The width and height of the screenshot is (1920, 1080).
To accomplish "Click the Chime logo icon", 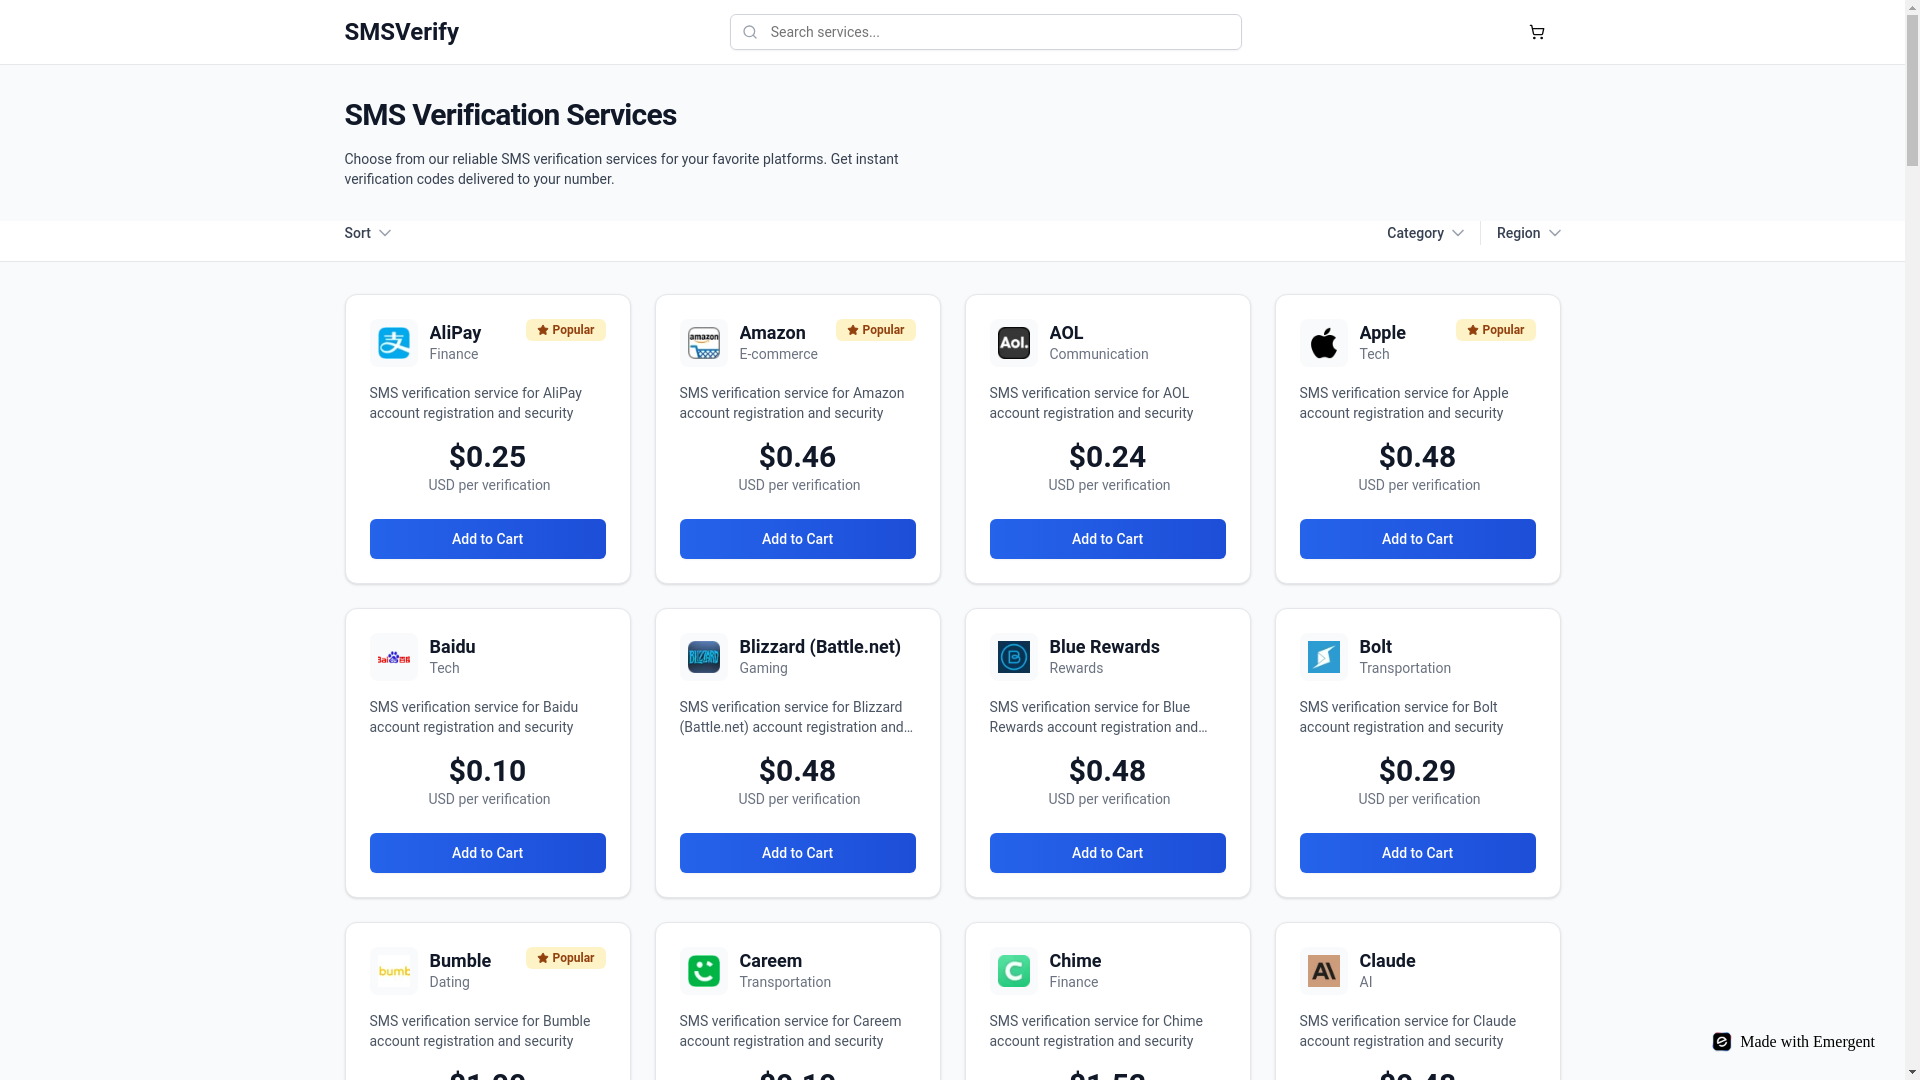I will (x=1013, y=971).
